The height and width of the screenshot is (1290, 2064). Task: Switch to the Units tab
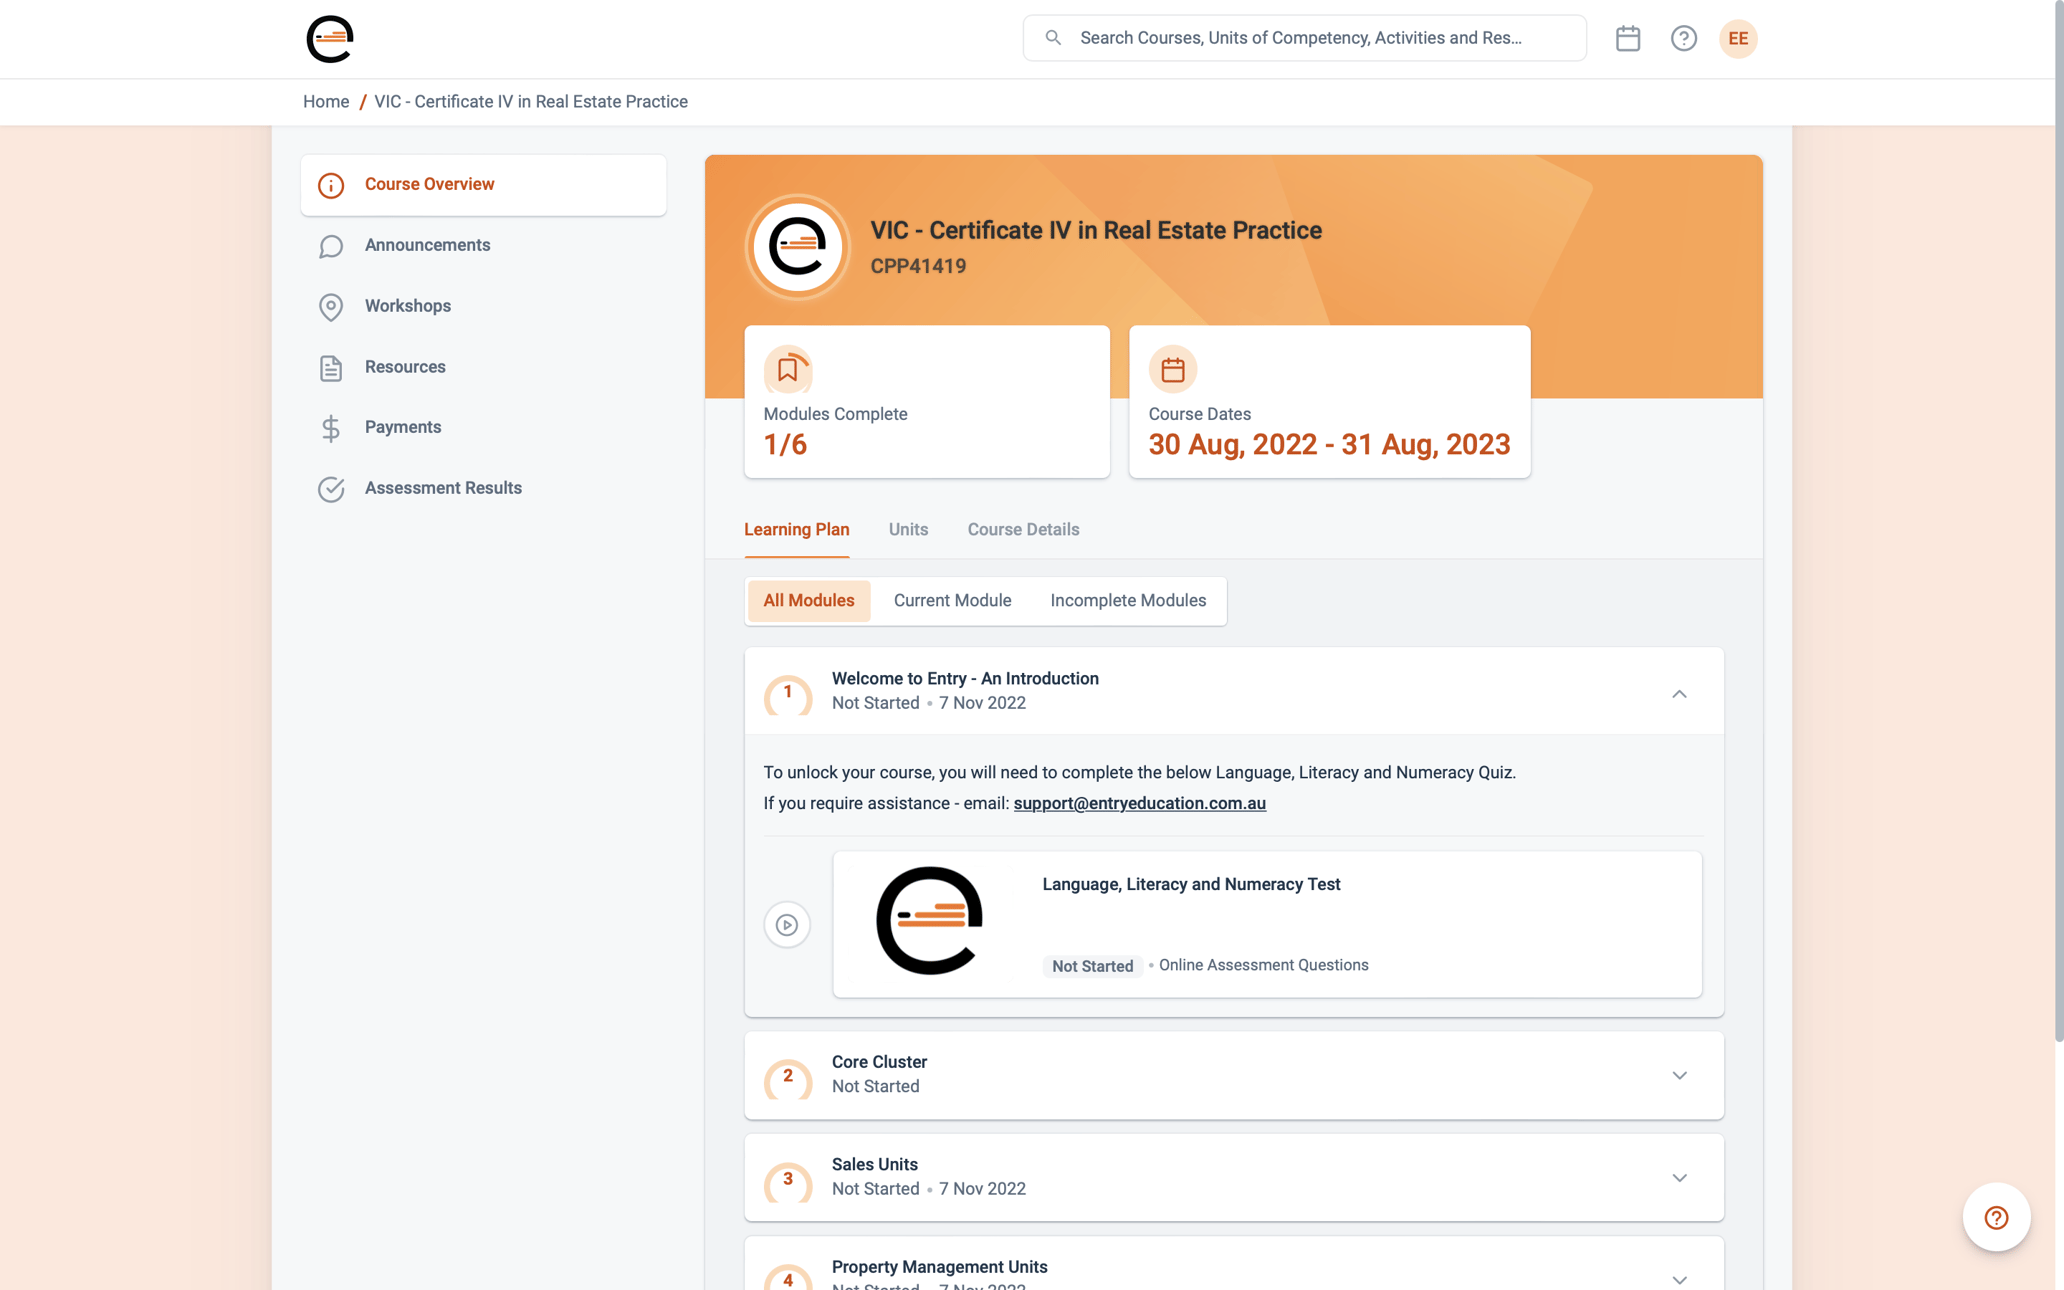tap(908, 530)
